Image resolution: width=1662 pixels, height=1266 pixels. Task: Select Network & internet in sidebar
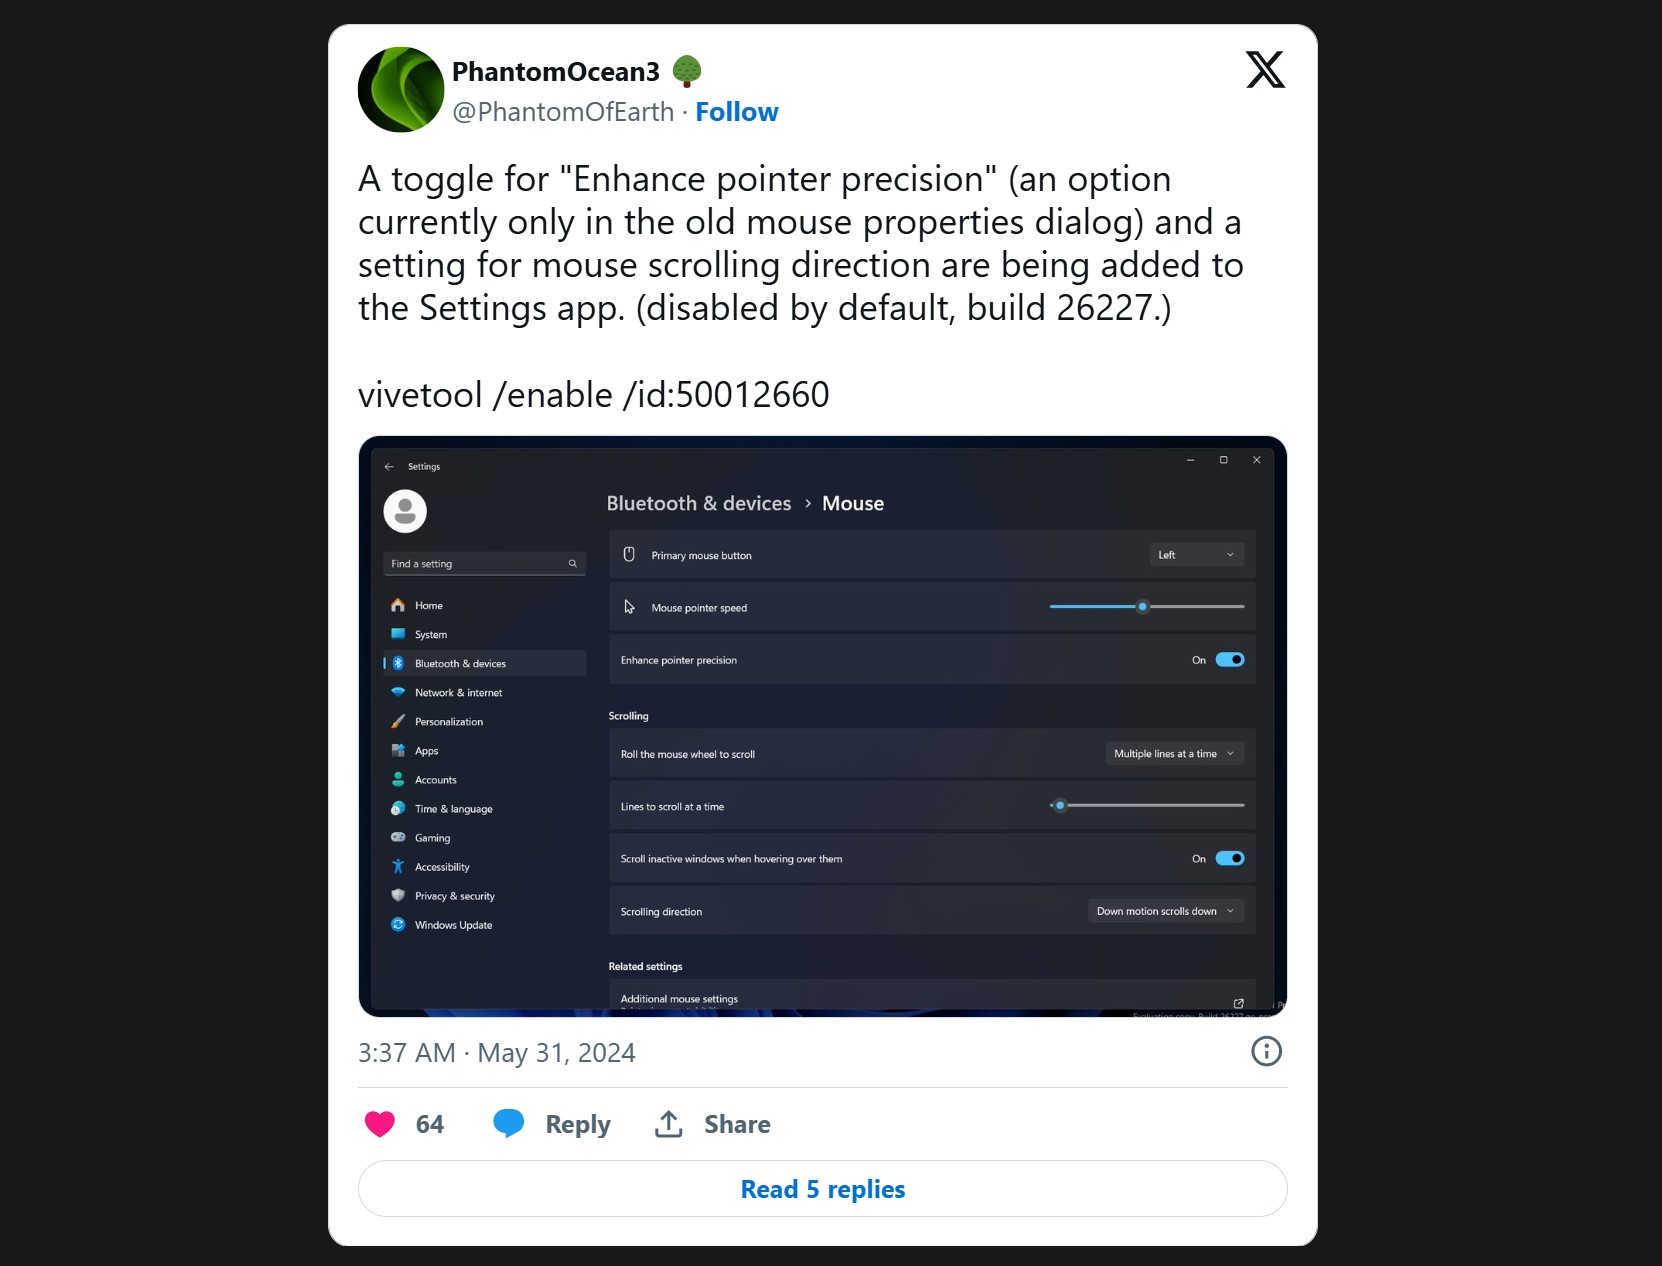[x=458, y=693]
